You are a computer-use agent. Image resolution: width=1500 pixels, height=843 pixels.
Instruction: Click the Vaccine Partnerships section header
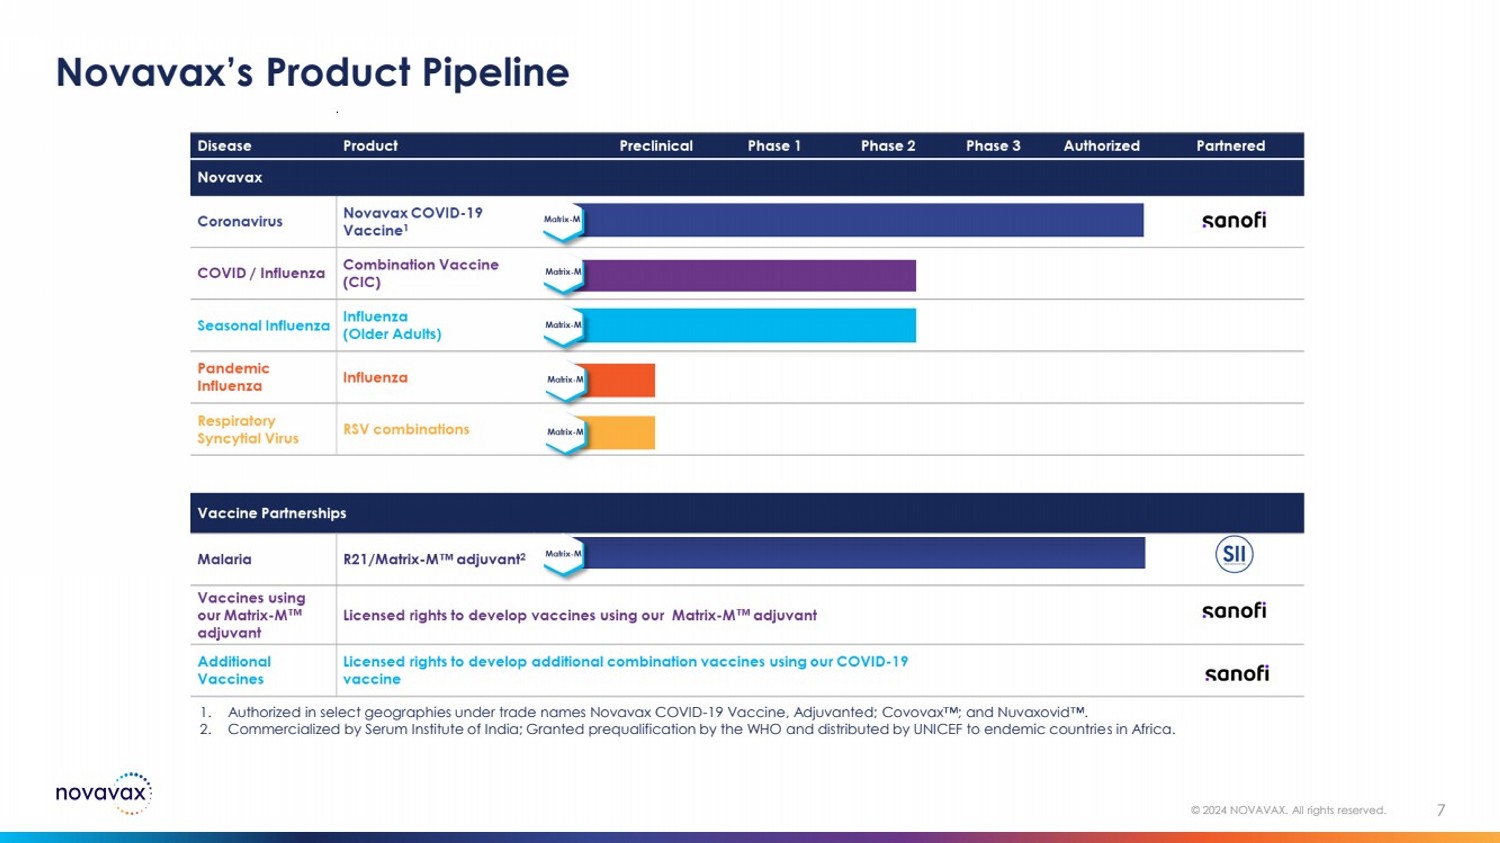click(x=271, y=513)
